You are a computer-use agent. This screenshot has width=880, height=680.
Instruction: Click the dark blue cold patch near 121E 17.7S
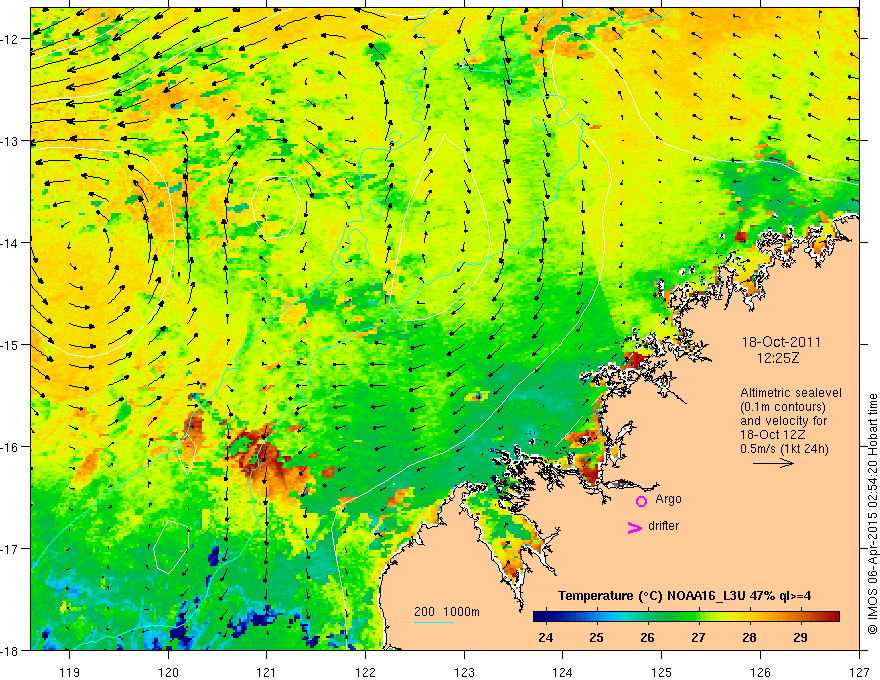[x=258, y=620]
